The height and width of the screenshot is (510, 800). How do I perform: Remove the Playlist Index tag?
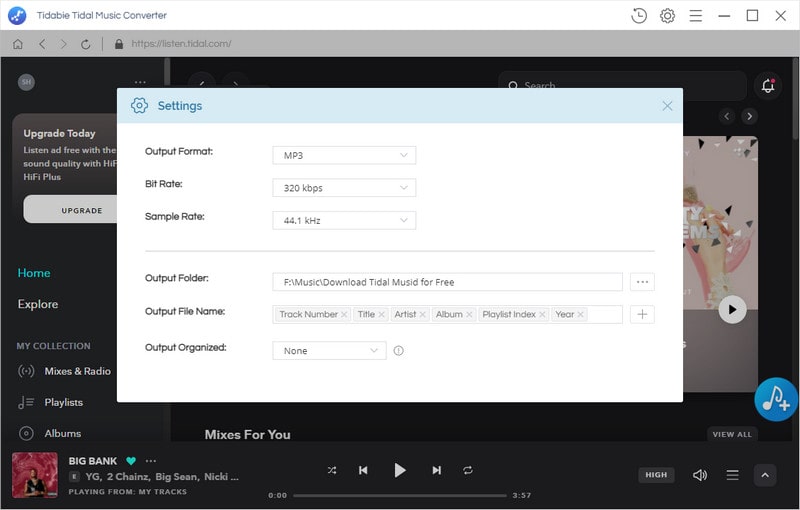click(542, 315)
